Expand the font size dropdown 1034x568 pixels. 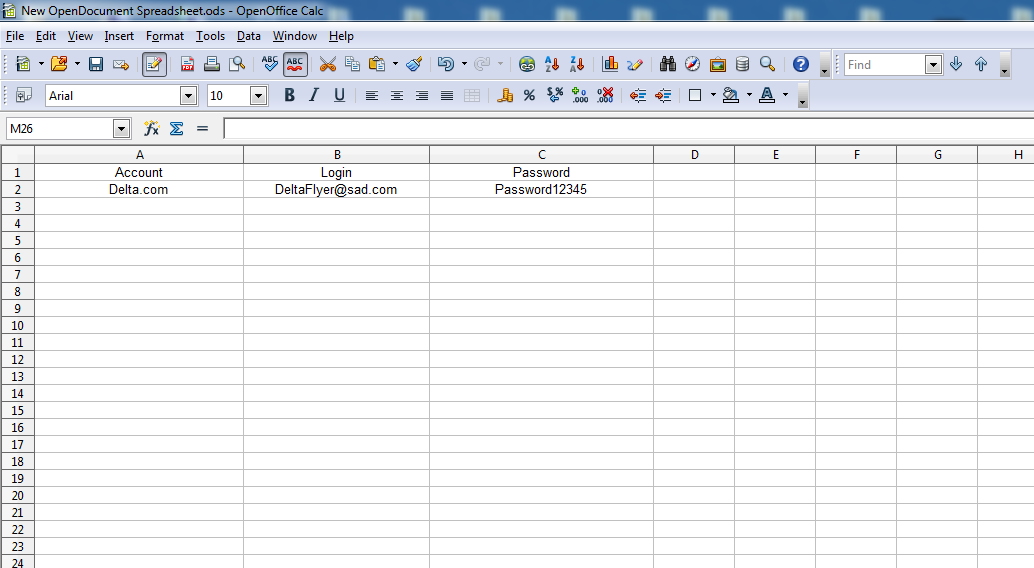click(258, 96)
